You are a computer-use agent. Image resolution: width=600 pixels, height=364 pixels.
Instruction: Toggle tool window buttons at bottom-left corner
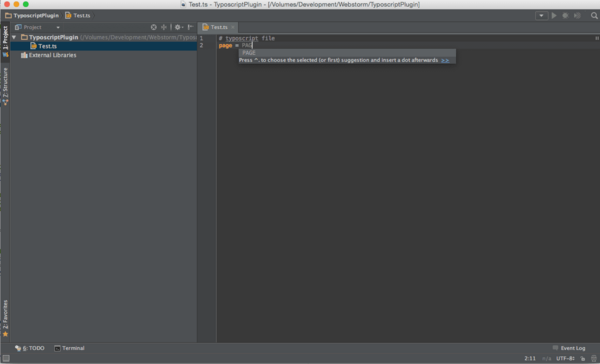tap(6, 359)
